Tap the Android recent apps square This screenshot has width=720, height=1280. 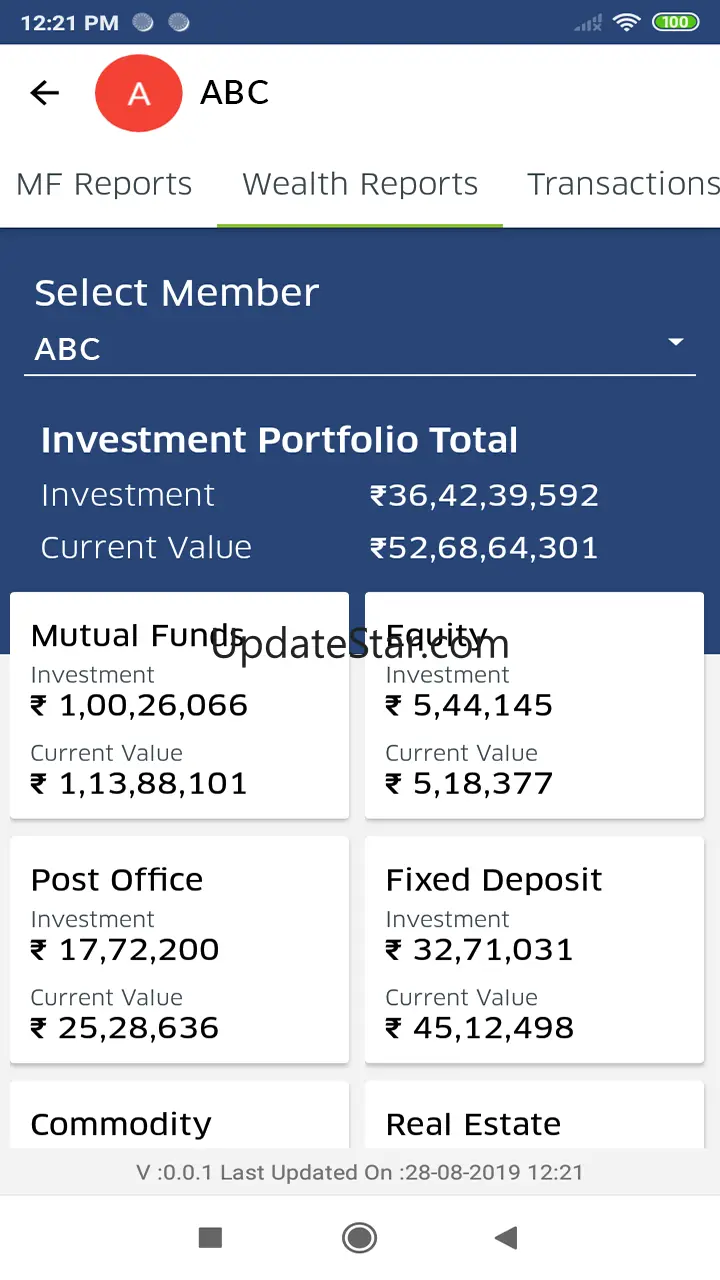[210, 1238]
